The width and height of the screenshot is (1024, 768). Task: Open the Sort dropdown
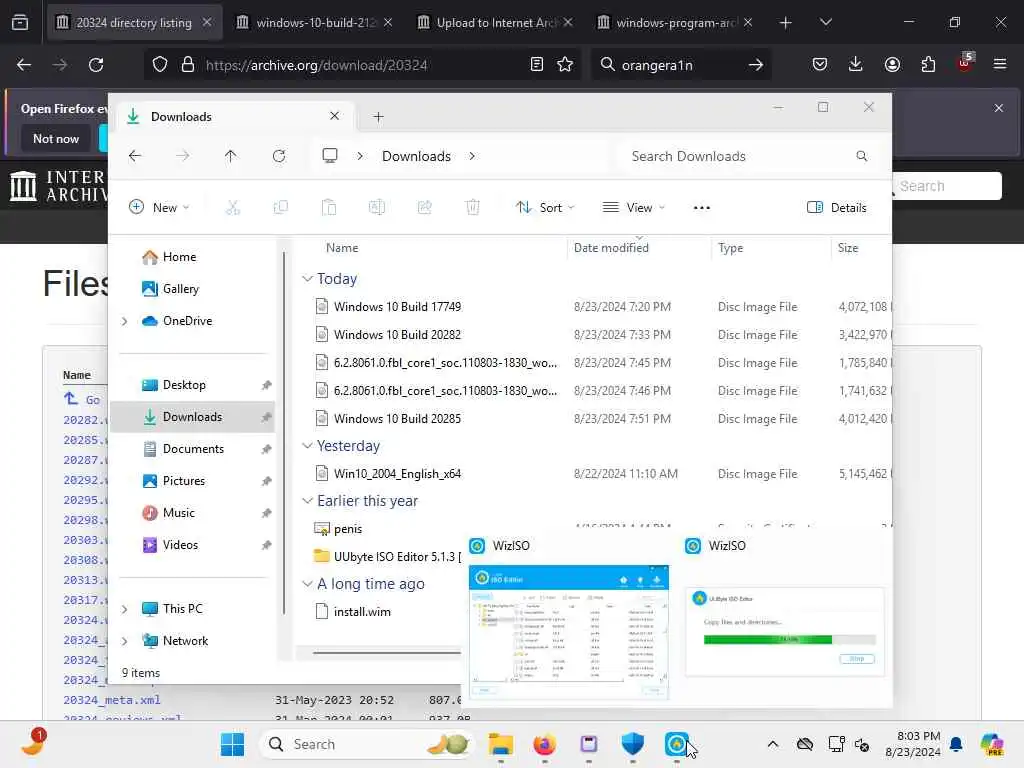(545, 208)
